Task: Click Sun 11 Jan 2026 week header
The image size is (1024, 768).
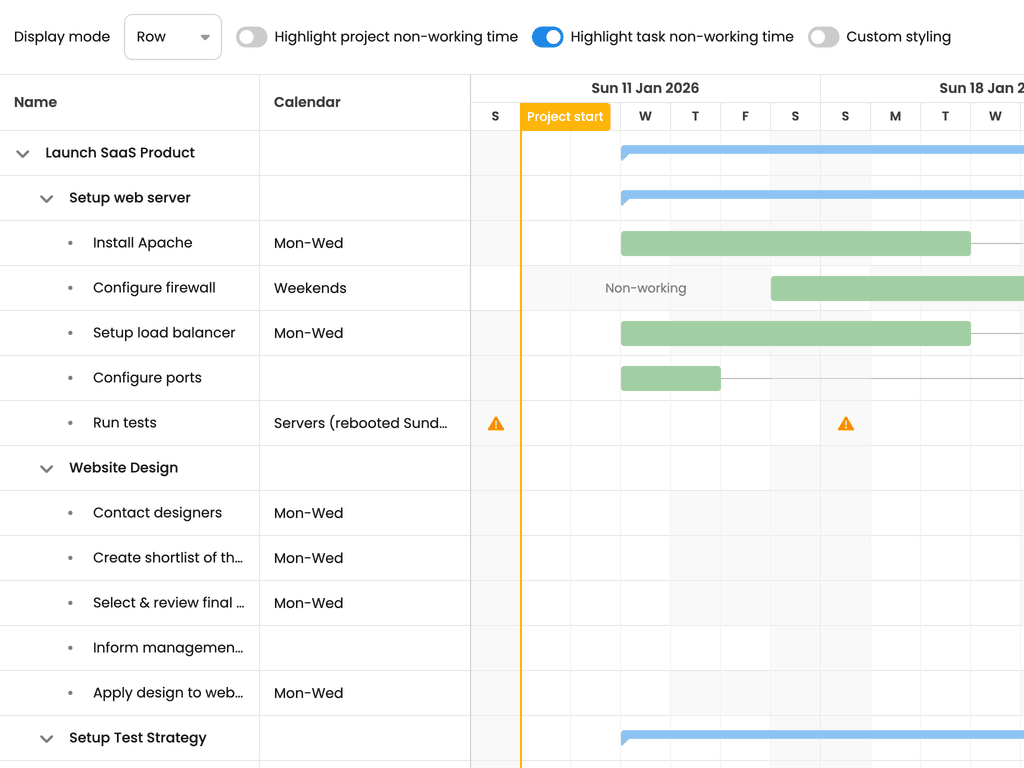Action: point(645,88)
